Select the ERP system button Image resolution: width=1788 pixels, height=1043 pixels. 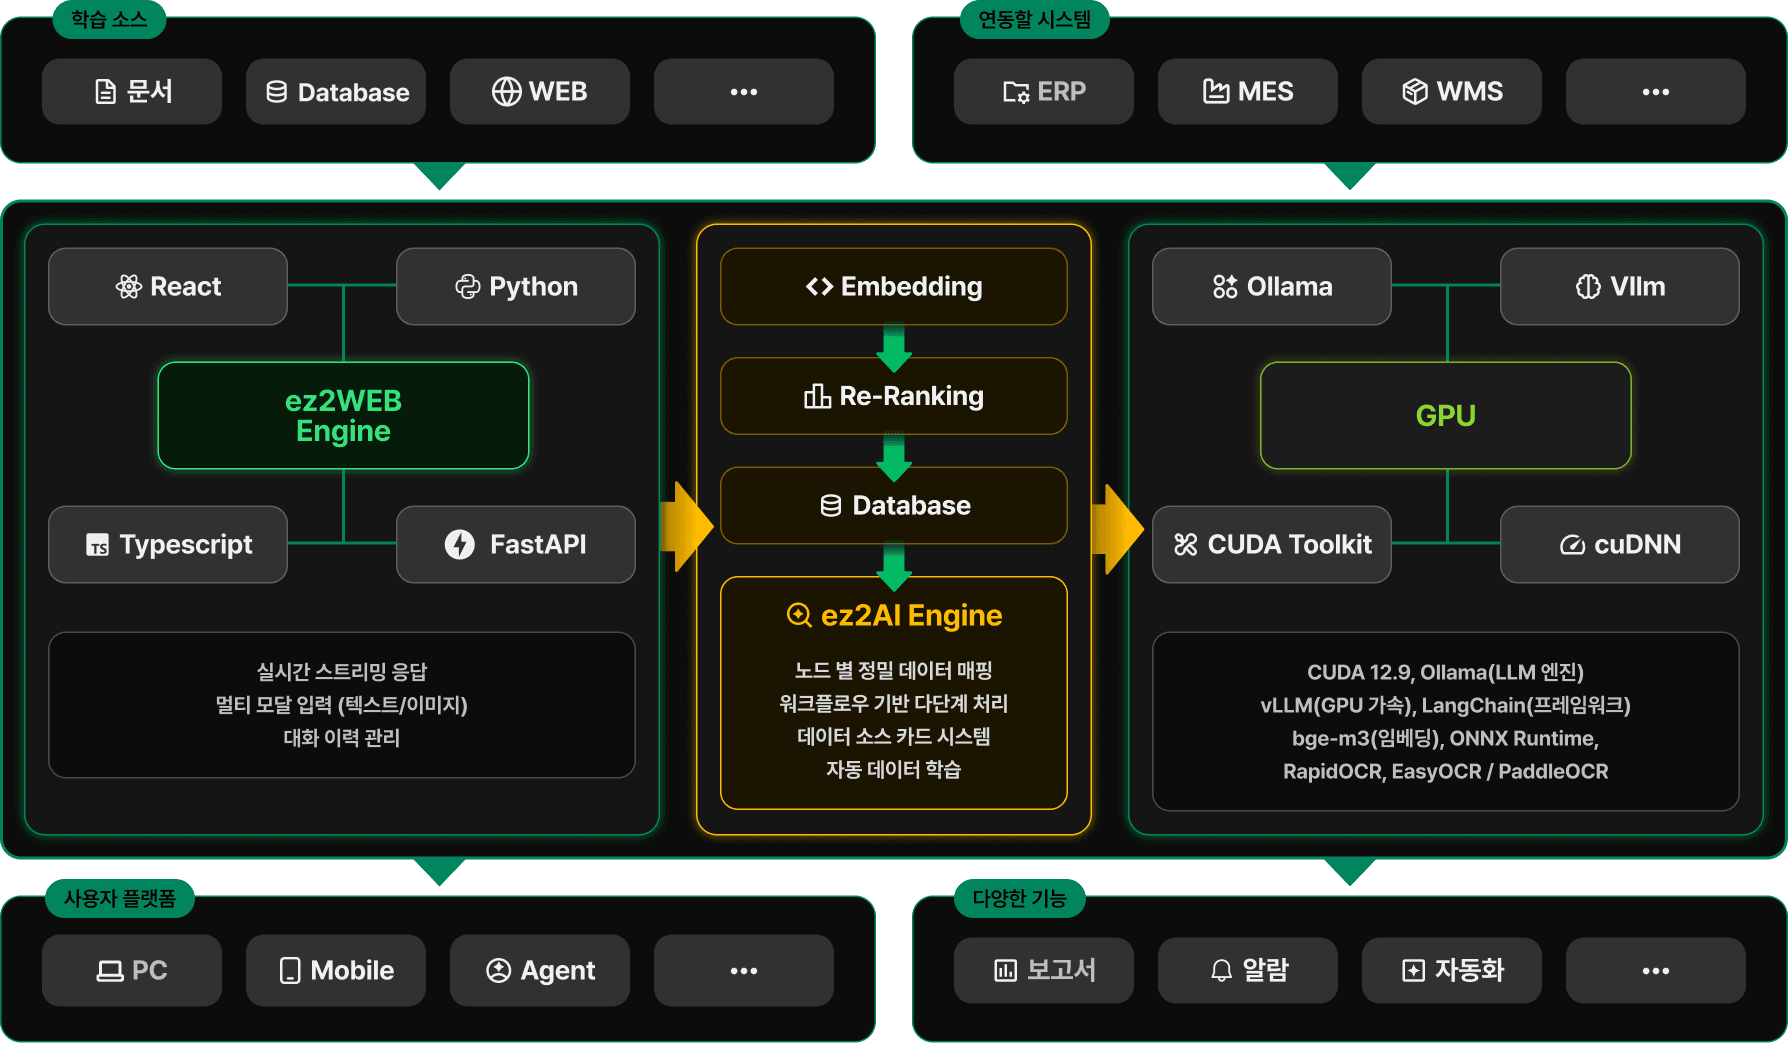point(1043,92)
